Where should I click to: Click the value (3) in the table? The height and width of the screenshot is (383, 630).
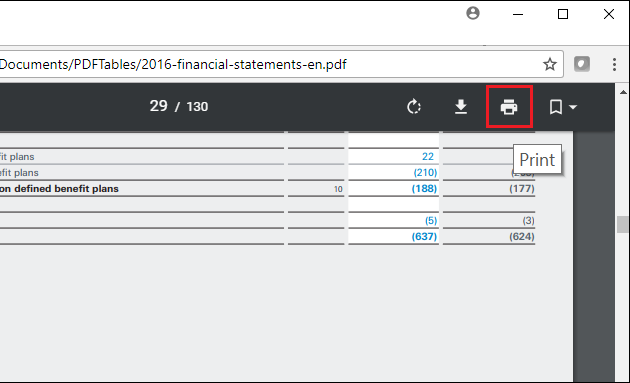528,220
